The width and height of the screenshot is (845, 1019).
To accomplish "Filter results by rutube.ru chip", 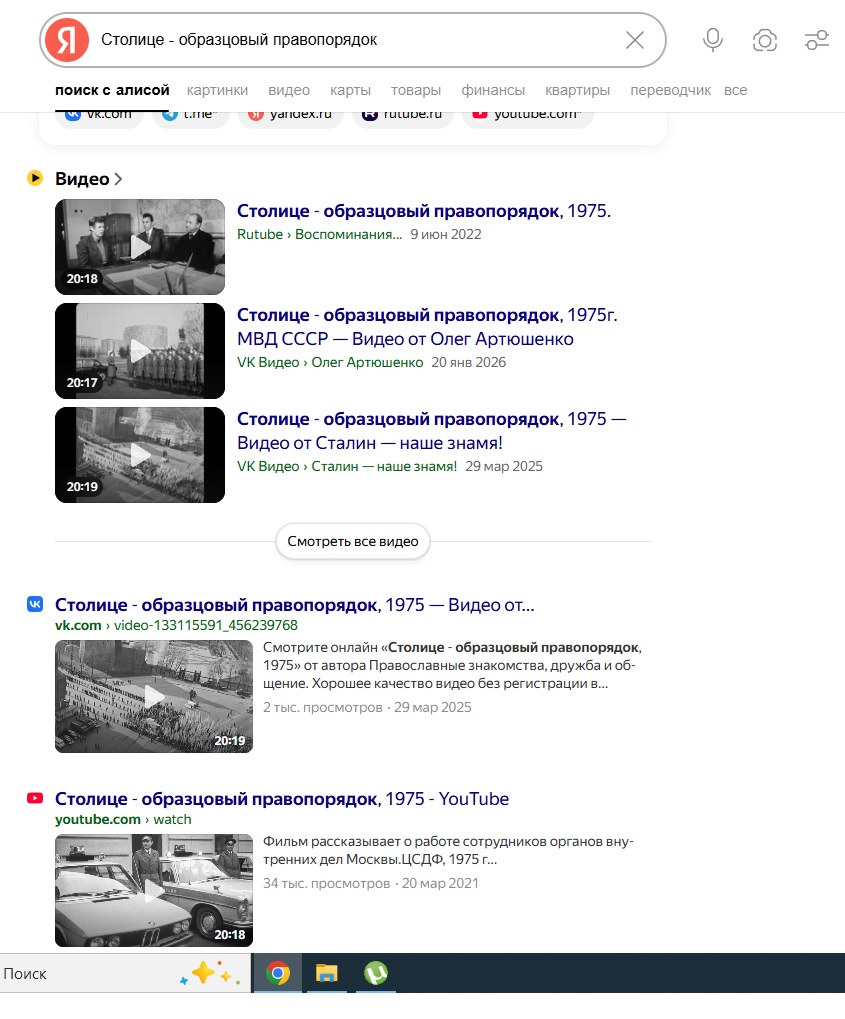I will (402, 114).
